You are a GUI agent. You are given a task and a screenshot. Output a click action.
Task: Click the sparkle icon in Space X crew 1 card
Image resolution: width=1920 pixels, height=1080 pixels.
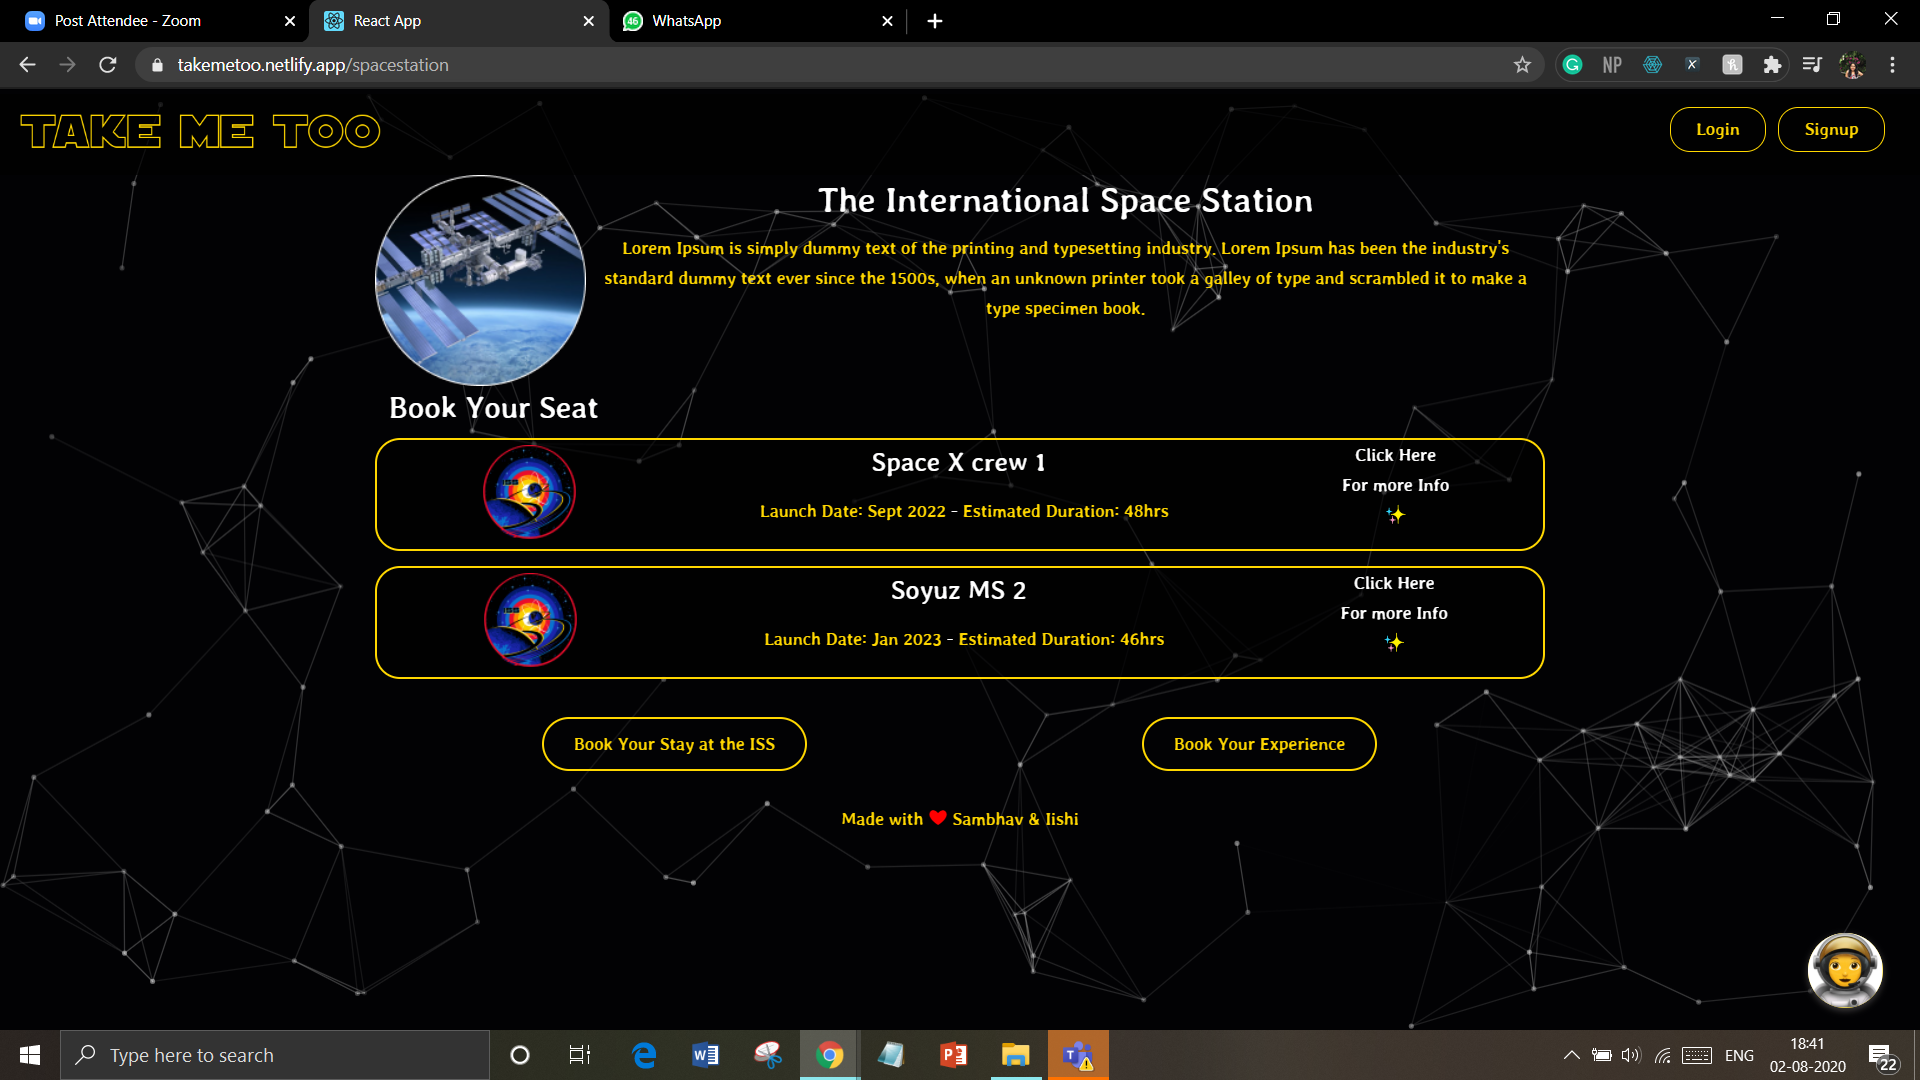point(1395,515)
